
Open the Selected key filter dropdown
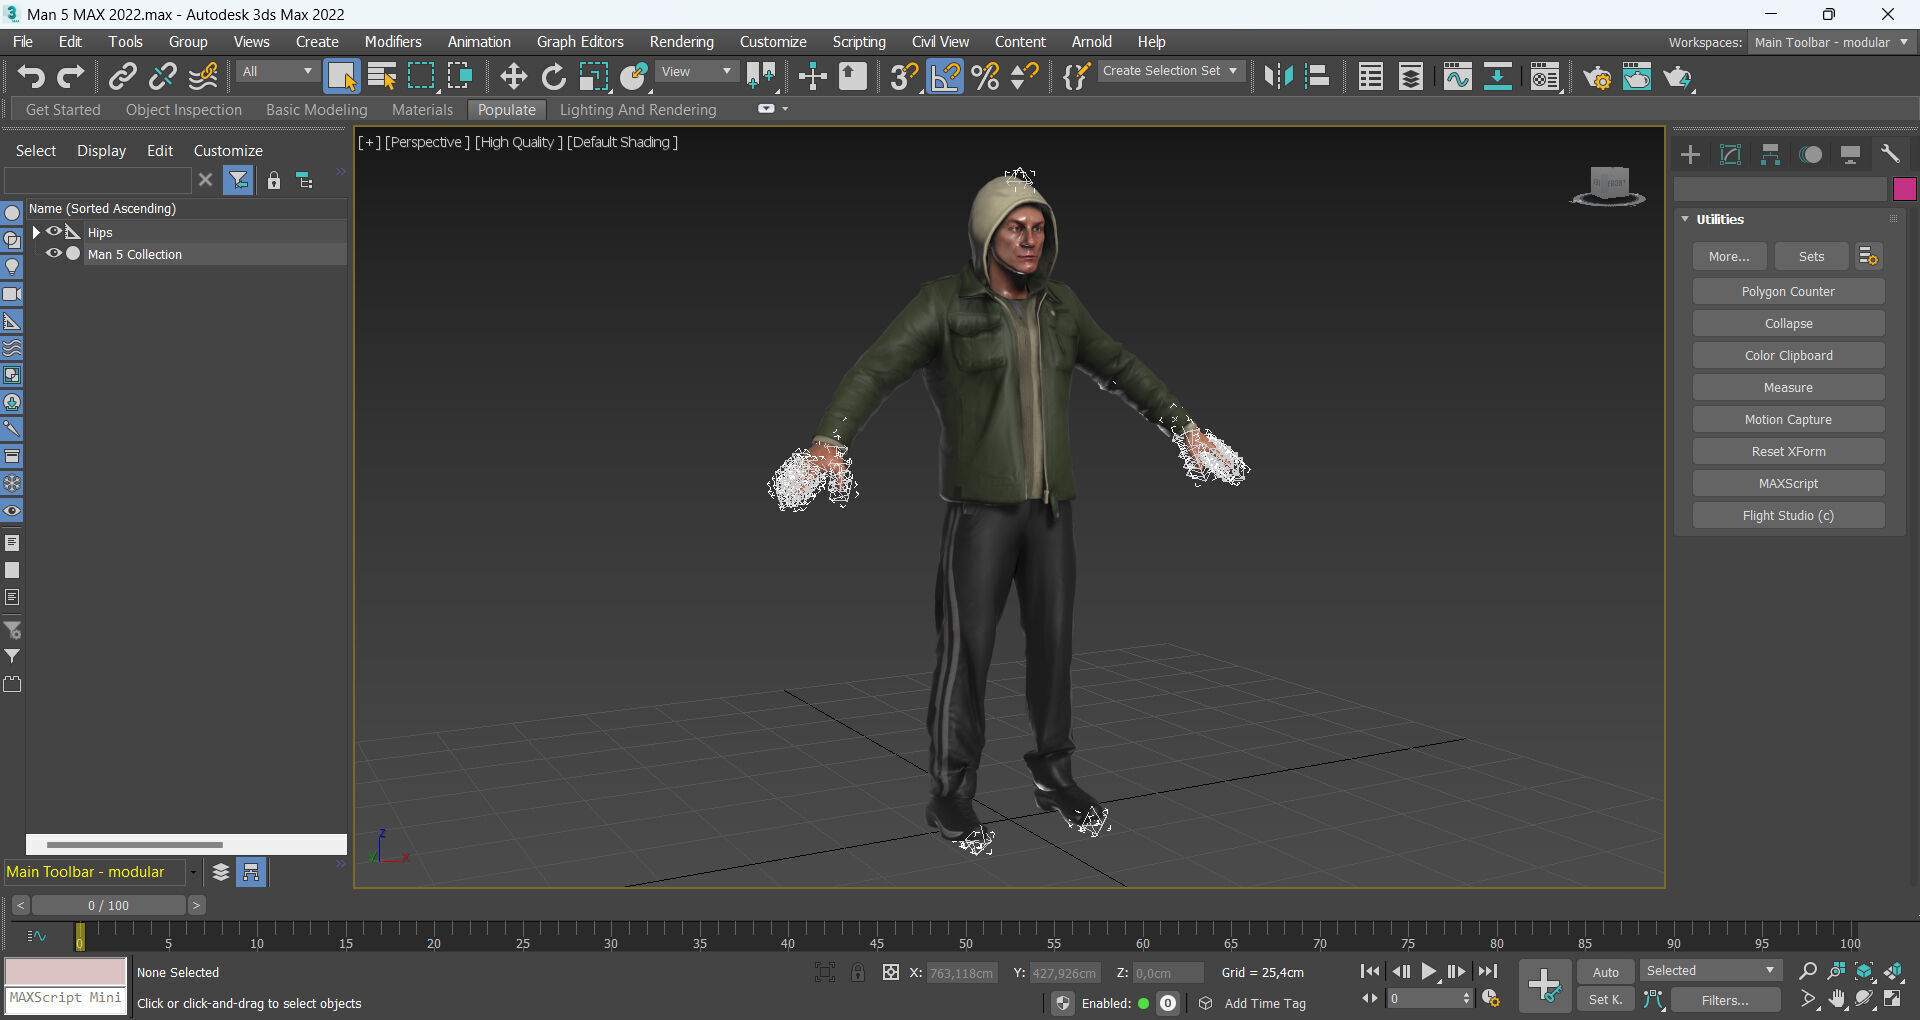pos(1710,971)
